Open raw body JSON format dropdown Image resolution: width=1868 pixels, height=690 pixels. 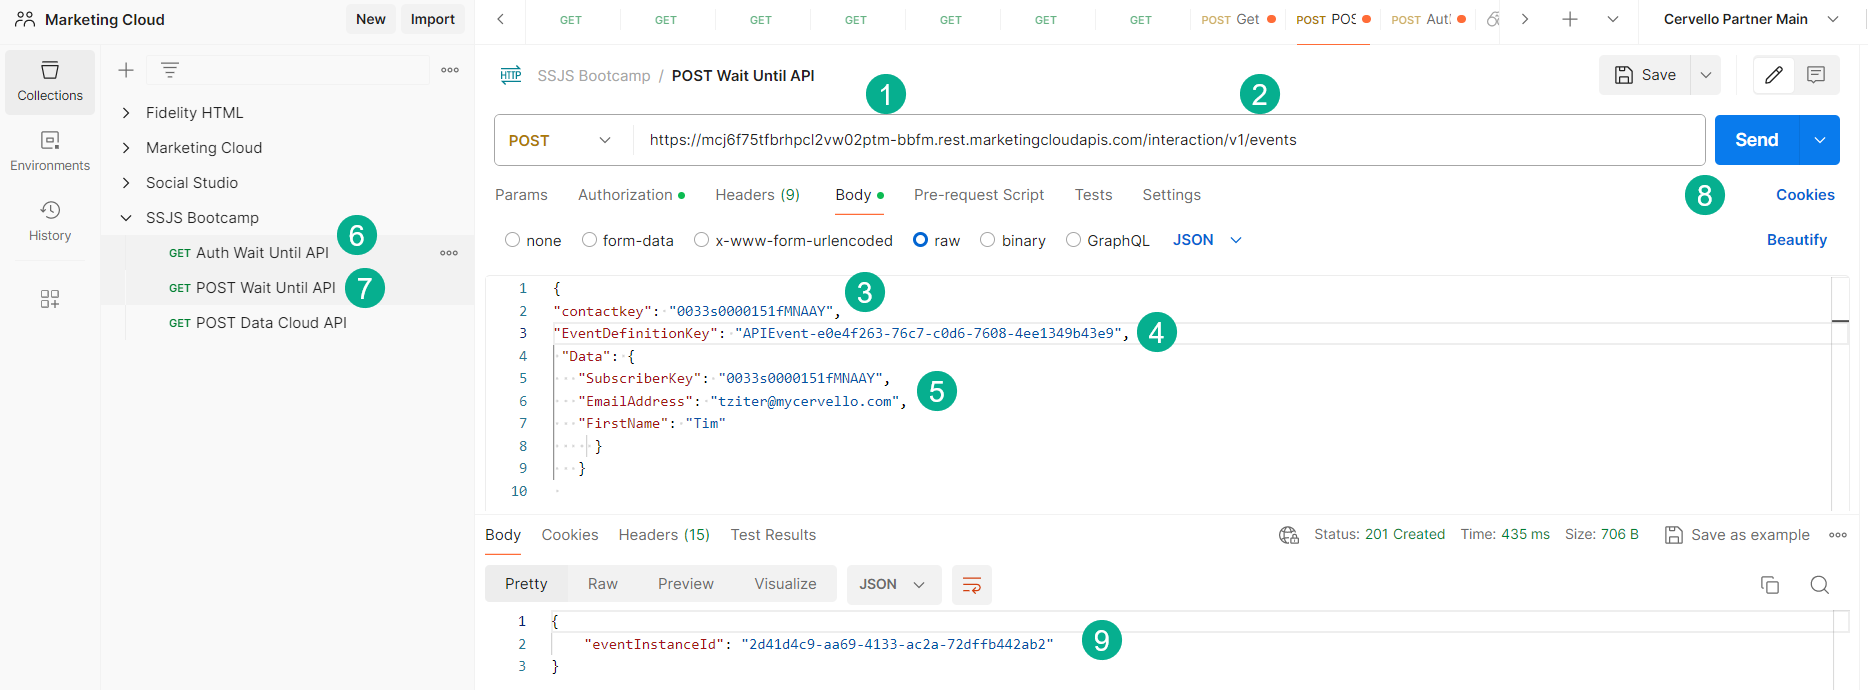1207,240
